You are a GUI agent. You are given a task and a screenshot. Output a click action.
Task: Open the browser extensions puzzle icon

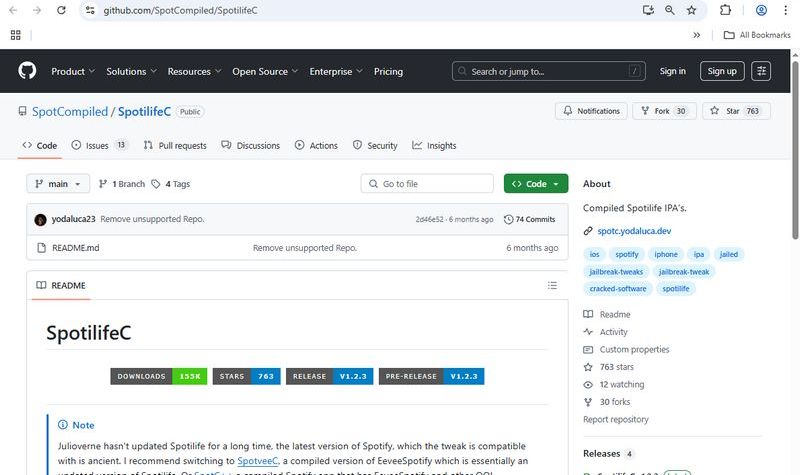pos(725,10)
